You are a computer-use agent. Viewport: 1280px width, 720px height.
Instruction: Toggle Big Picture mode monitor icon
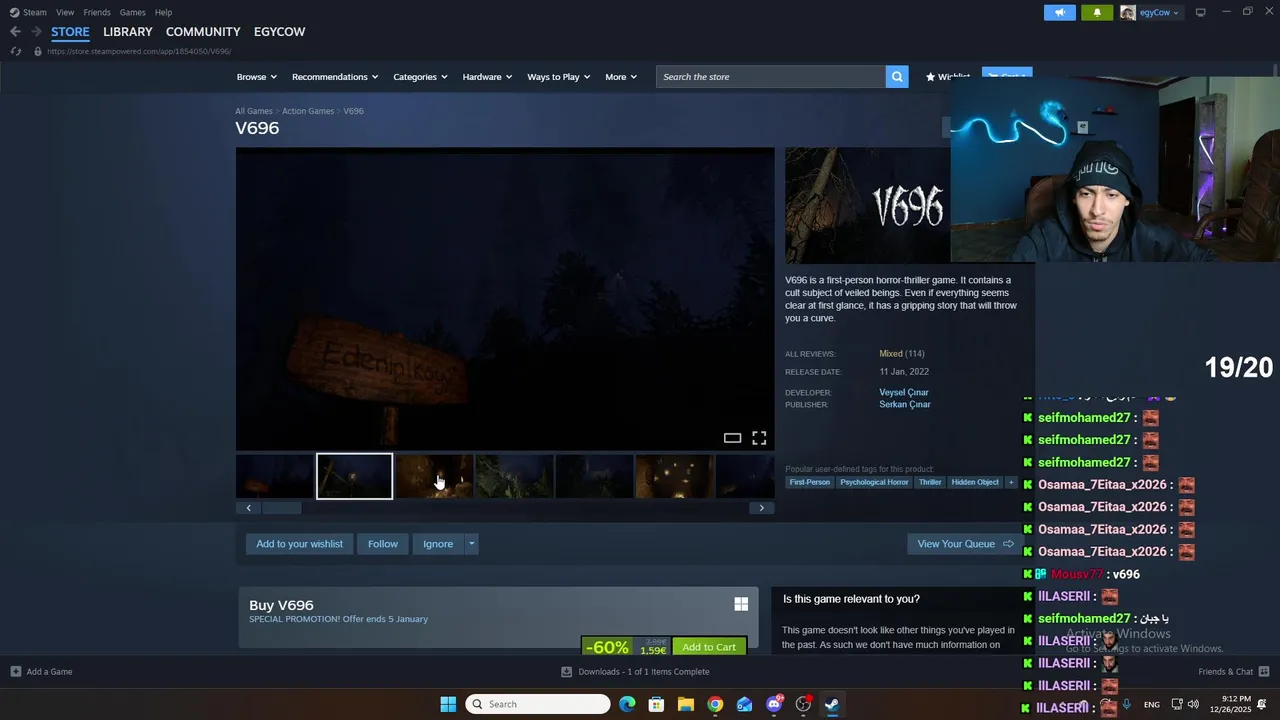[1200, 12]
